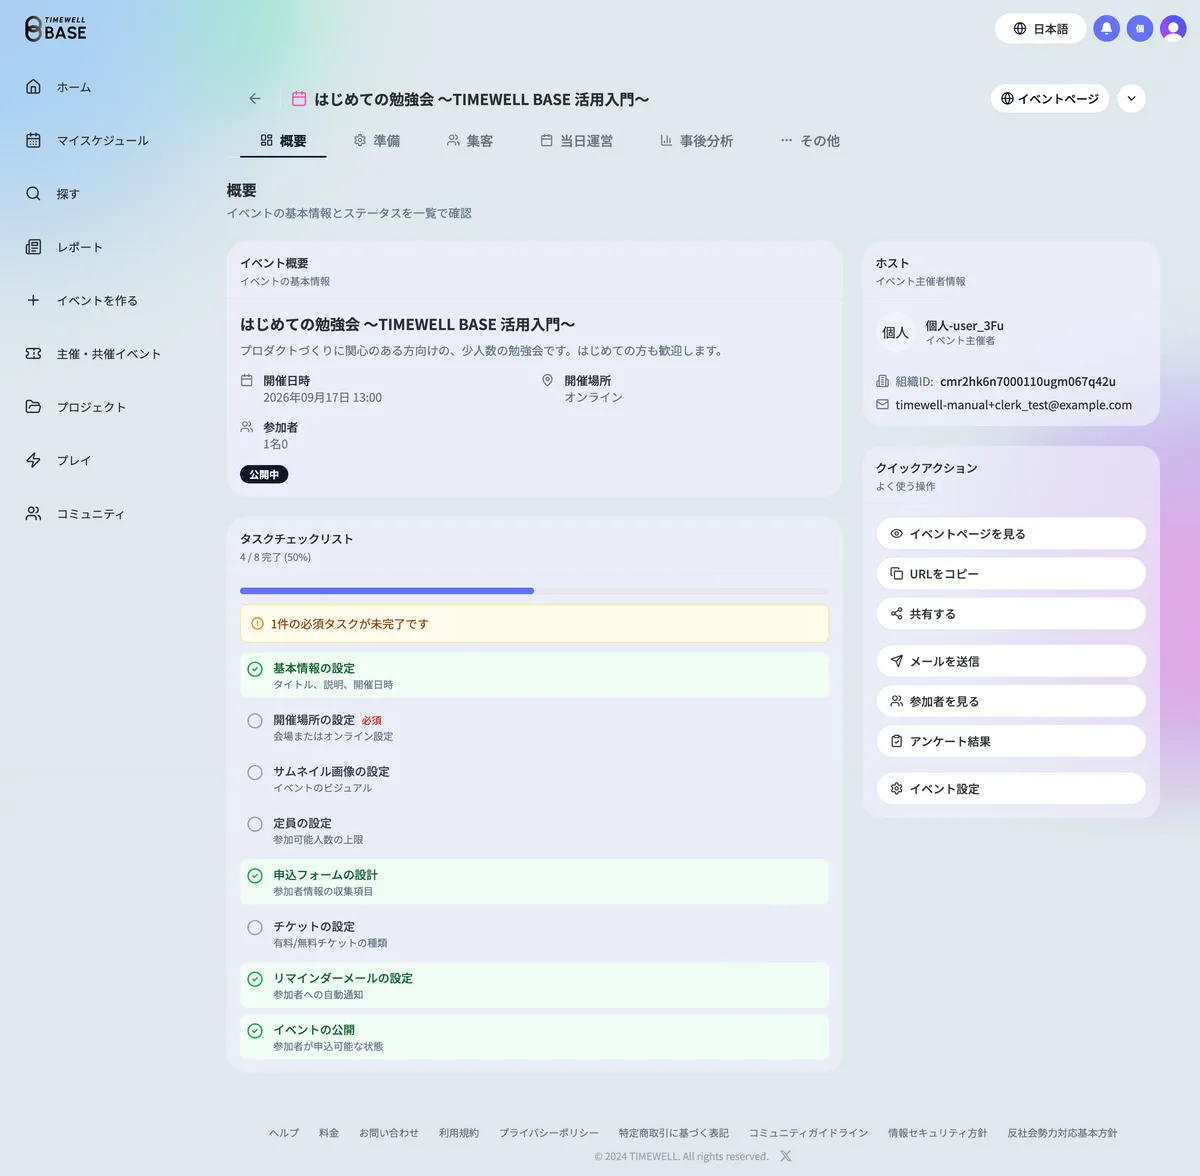Click the calendar icon beside 開催日時
The image size is (1200, 1176).
(x=247, y=381)
